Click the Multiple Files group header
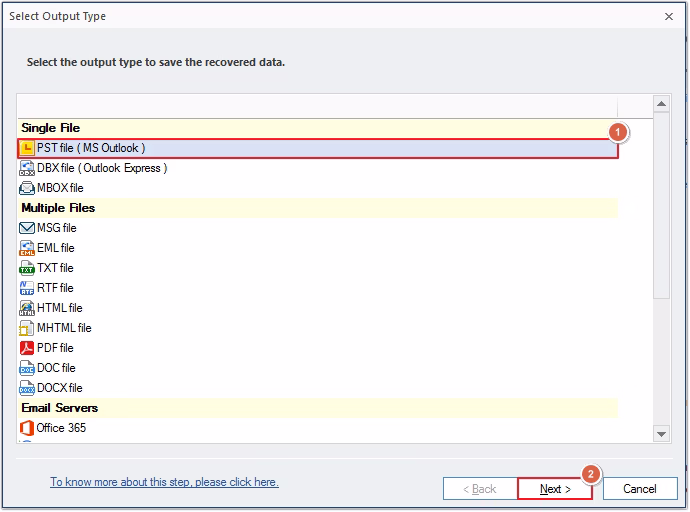The width and height of the screenshot is (690, 512). click(x=317, y=208)
